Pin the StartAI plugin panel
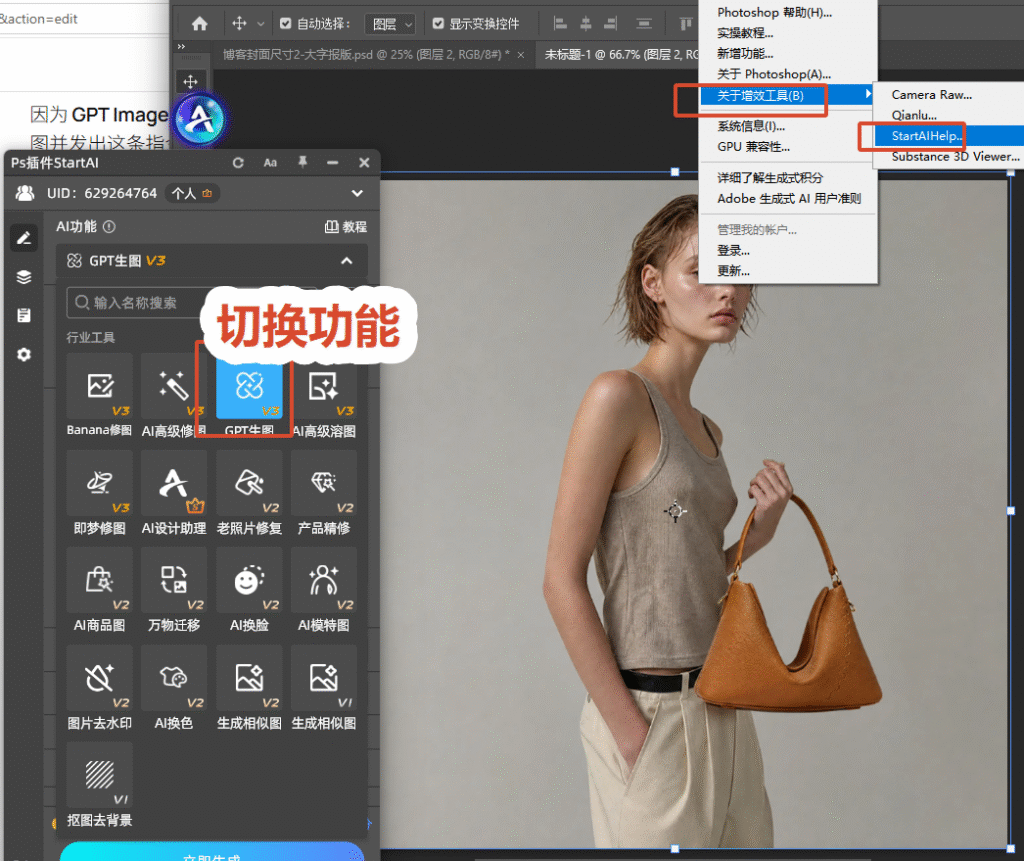Image resolution: width=1024 pixels, height=861 pixels. 302,162
